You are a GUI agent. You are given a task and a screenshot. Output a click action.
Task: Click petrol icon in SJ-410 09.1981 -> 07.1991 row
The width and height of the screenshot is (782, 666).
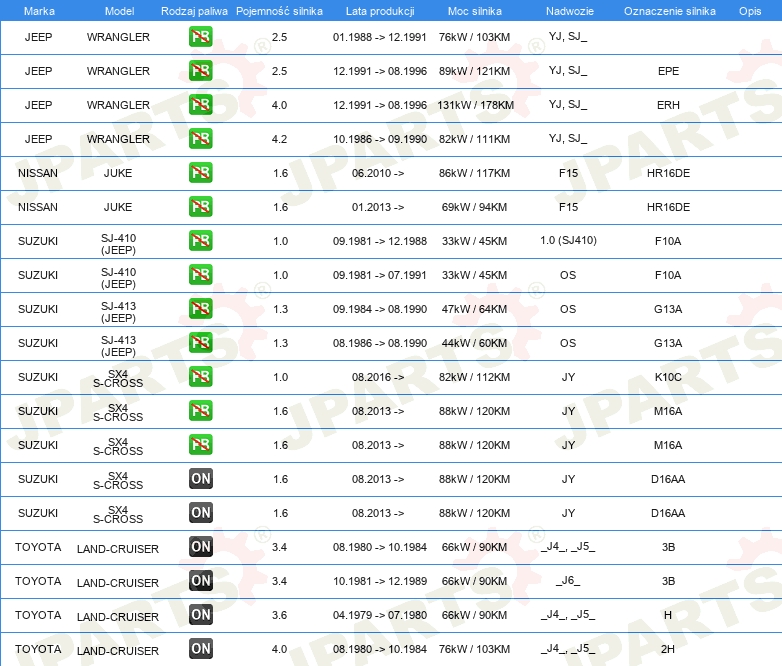pos(200,274)
